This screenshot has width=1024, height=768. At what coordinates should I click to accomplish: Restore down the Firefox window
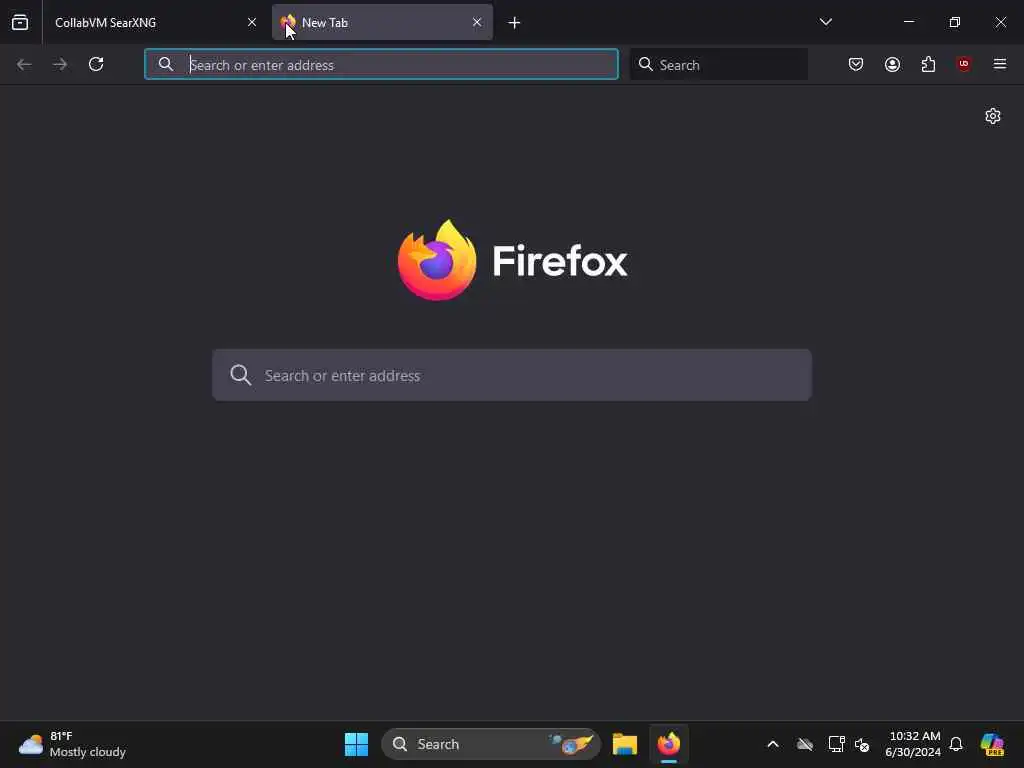[x=955, y=22]
